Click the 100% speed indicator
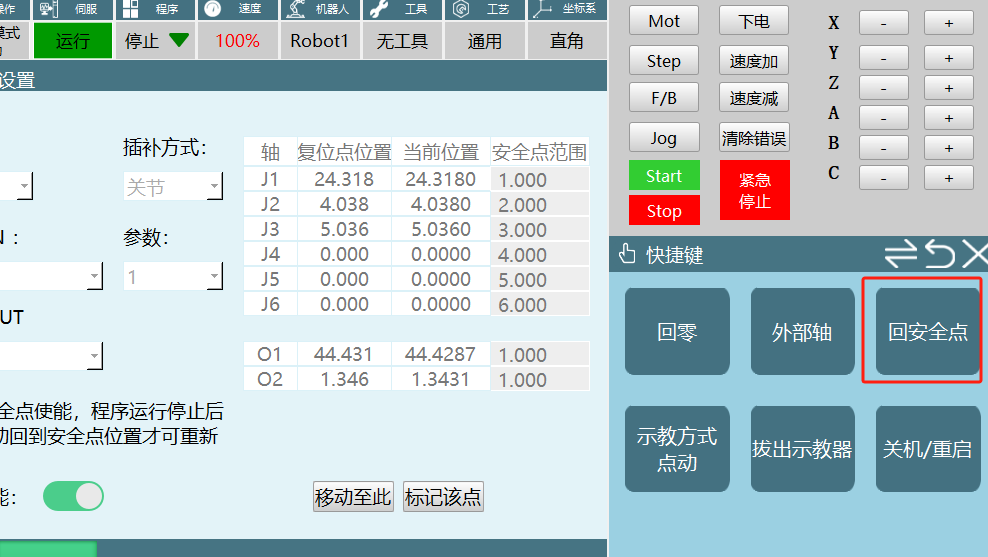The image size is (988, 557). pos(238,41)
